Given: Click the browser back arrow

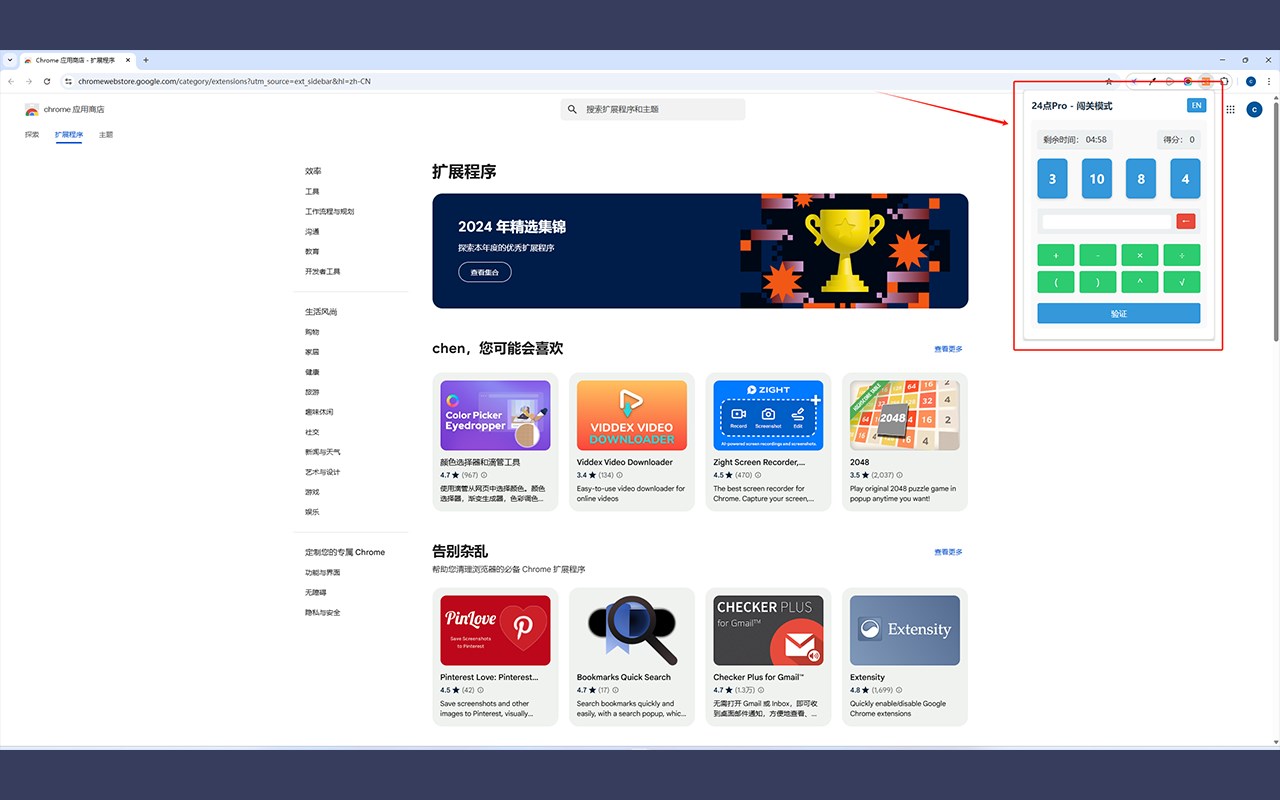Looking at the screenshot, I should coord(11,81).
